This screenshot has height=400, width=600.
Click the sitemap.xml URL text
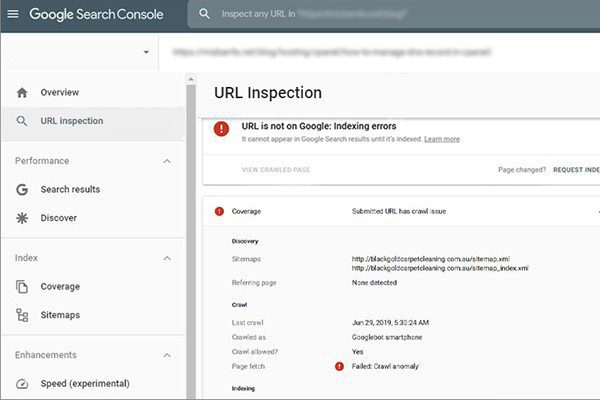431,259
